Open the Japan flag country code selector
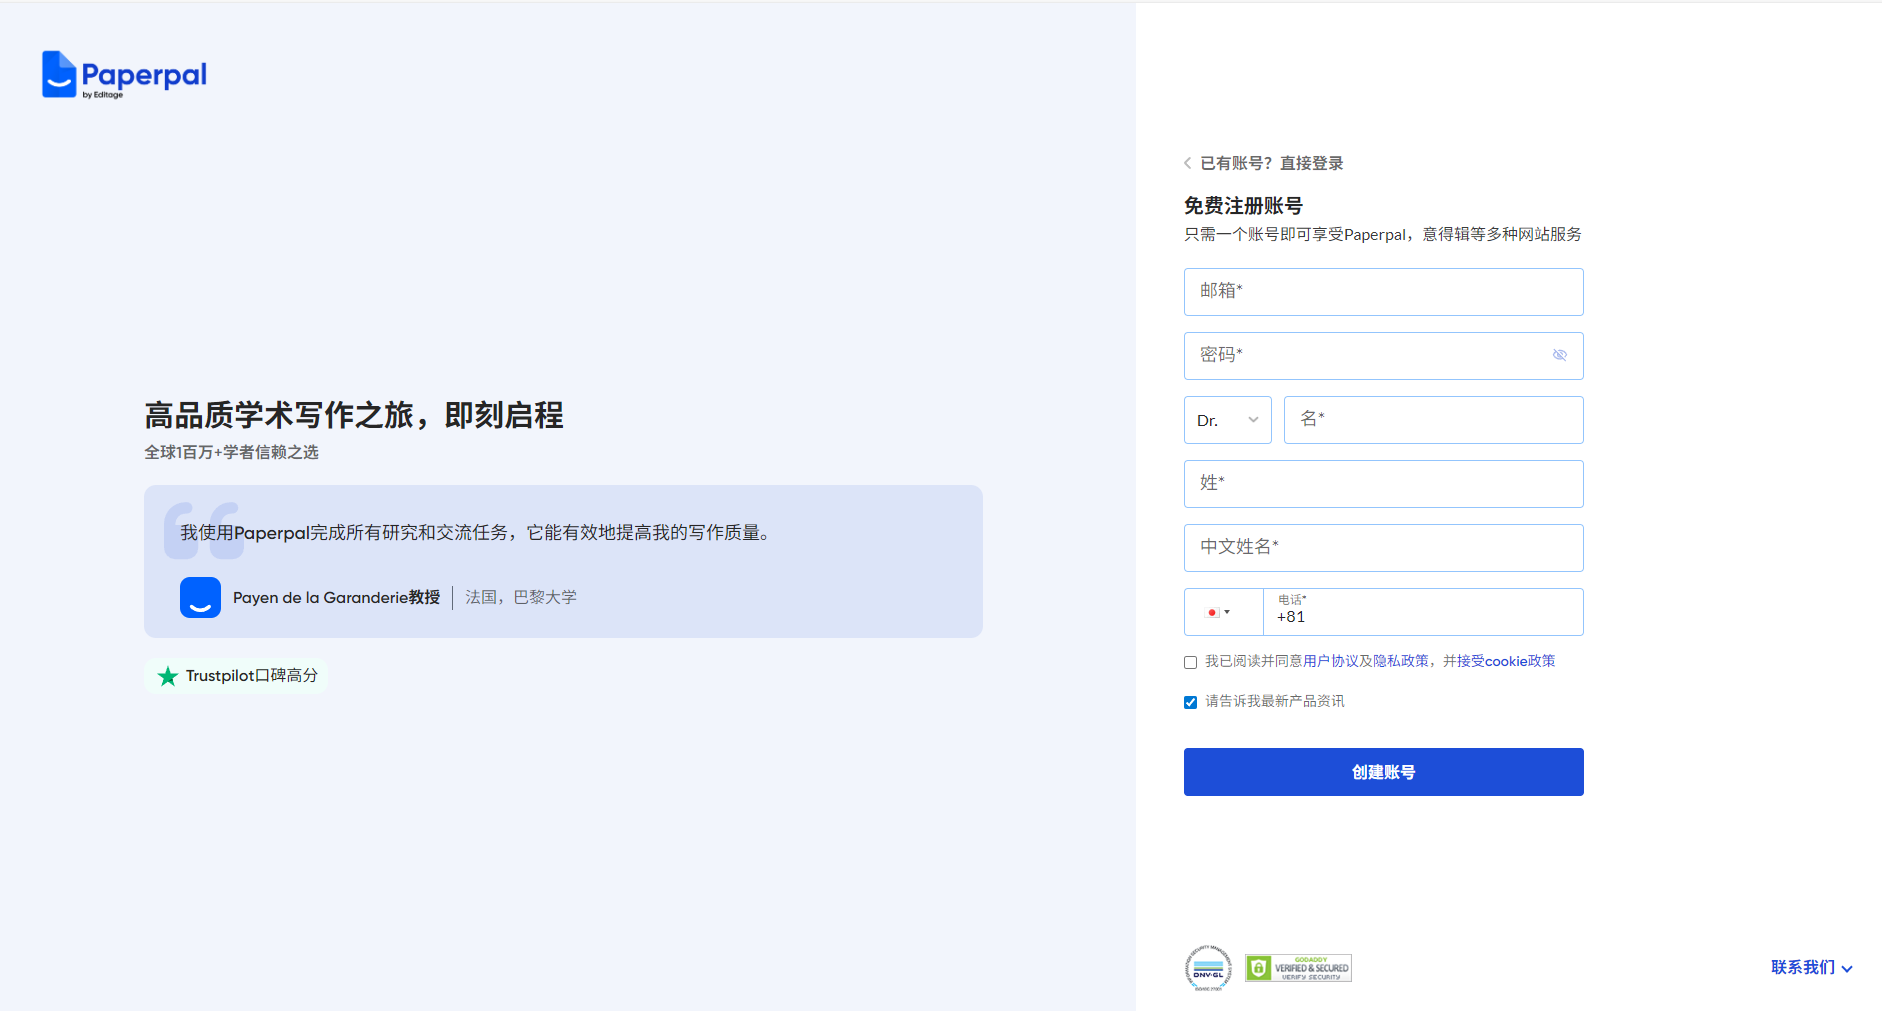This screenshot has height=1011, width=1882. (x=1223, y=612)
